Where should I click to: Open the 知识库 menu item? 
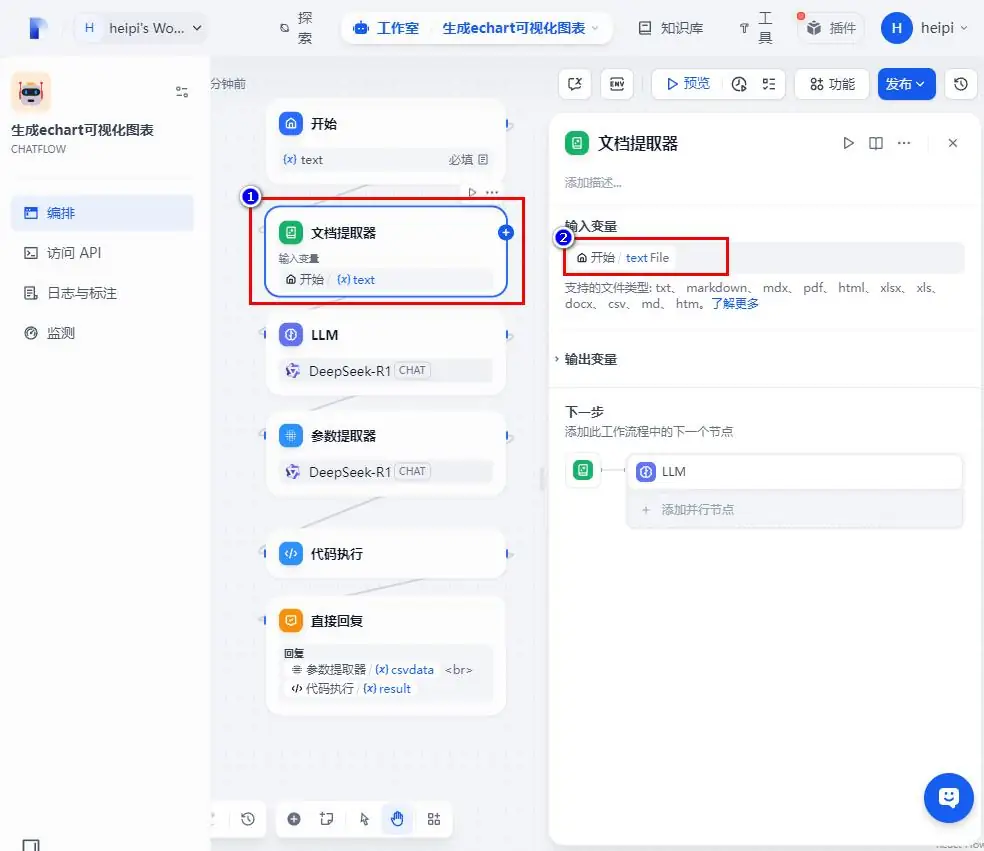670,27
